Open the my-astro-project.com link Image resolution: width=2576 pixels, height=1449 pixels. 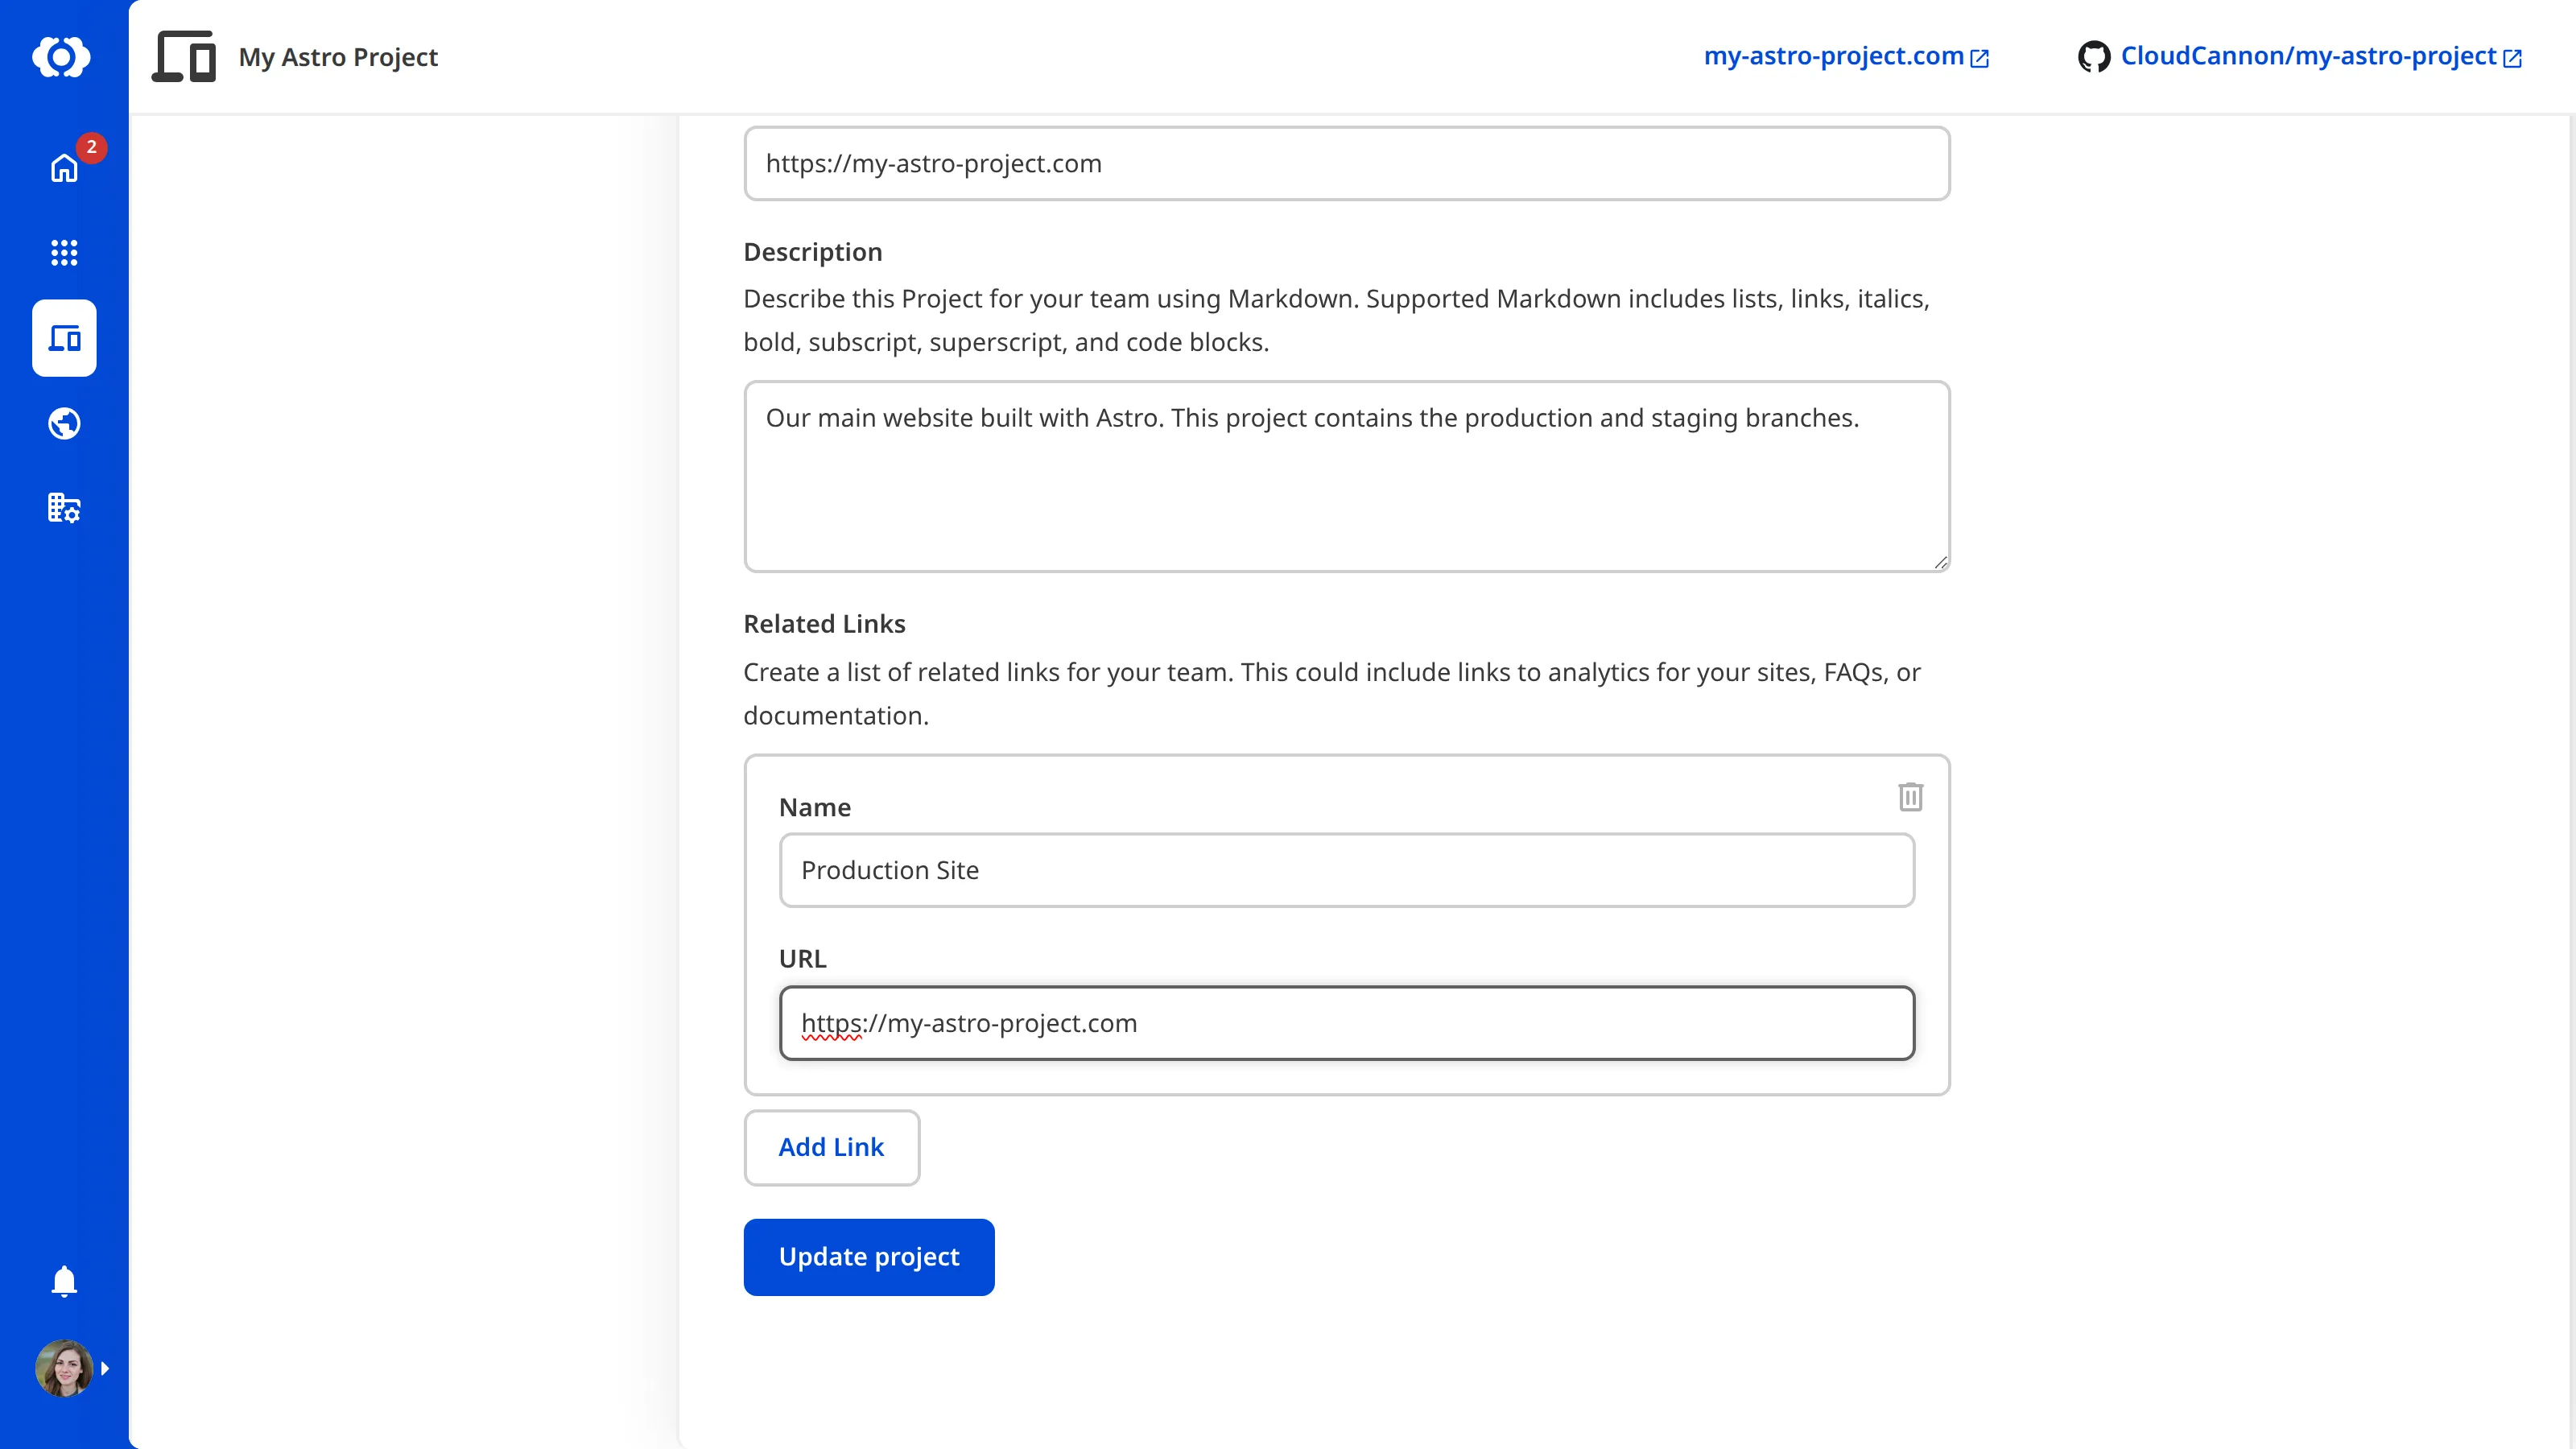coord(1832,56)
